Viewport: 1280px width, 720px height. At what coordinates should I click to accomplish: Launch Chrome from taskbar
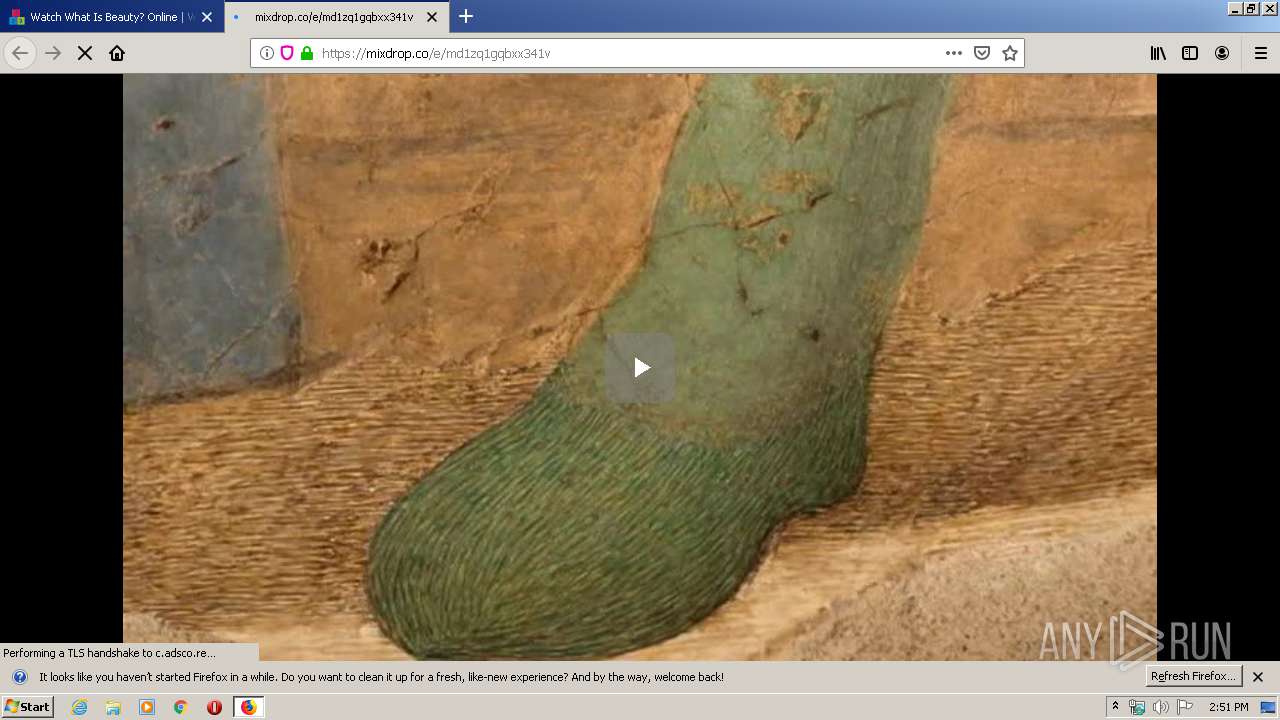tap(180, 707)
